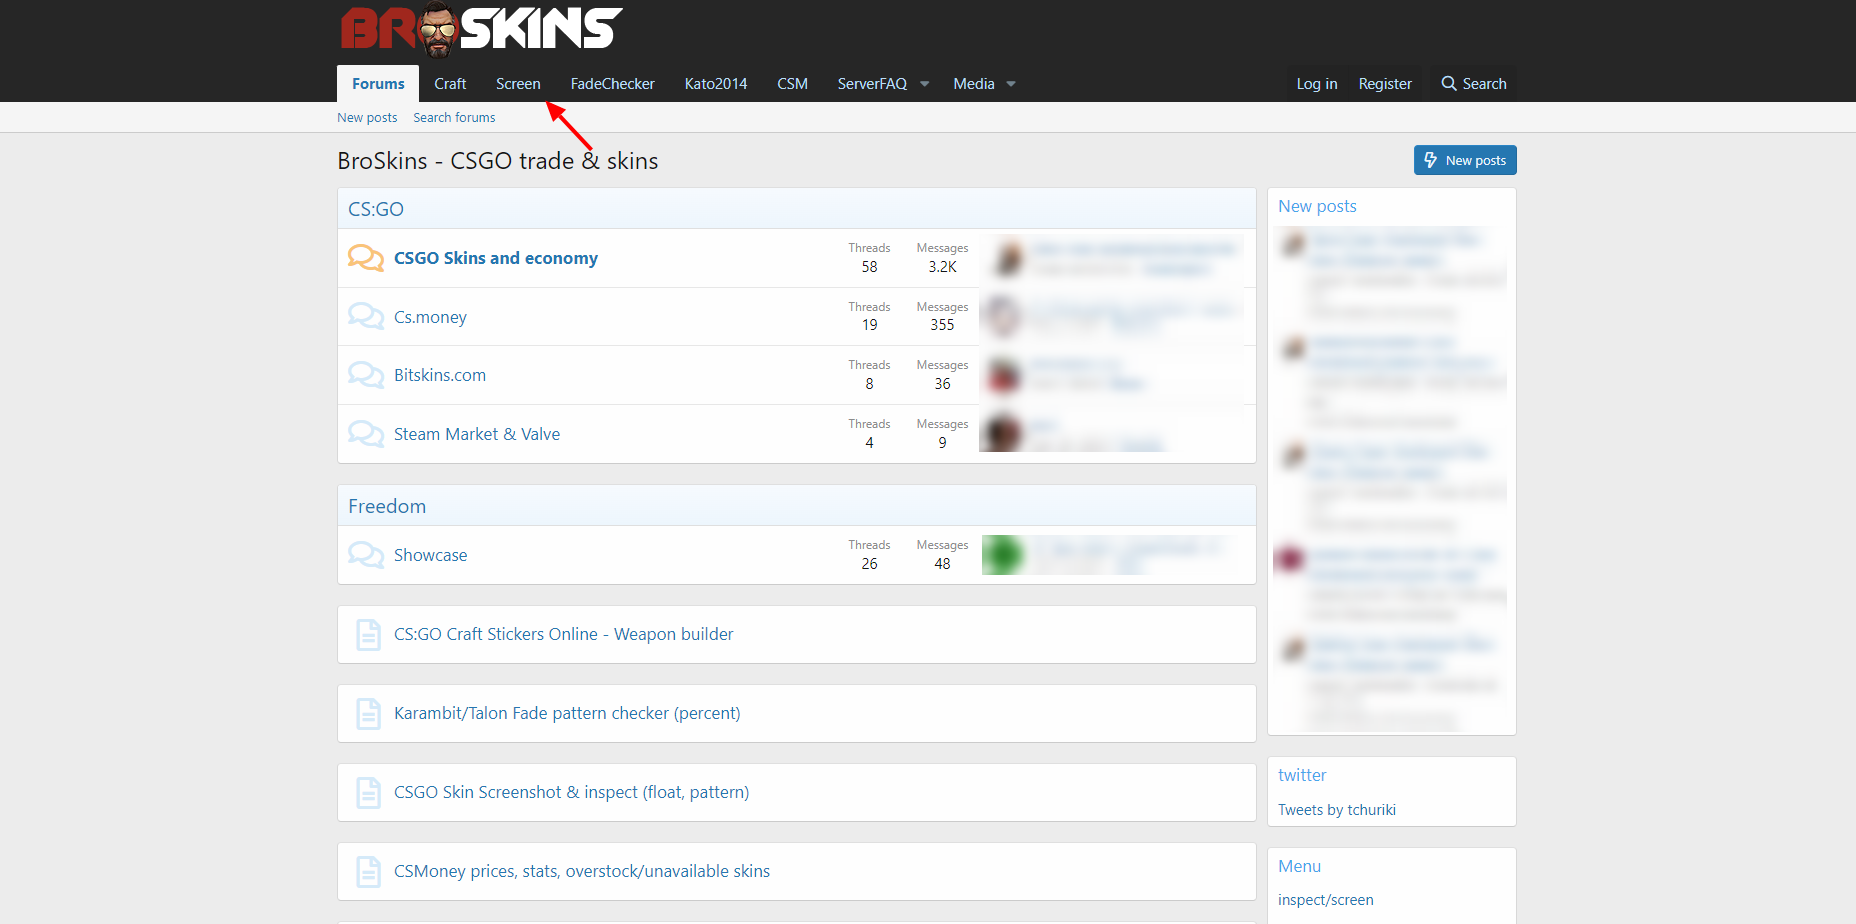Click the avatar in the Bitskins.com row
This screenshot has height=924, width=1856.
(1002, 375)
